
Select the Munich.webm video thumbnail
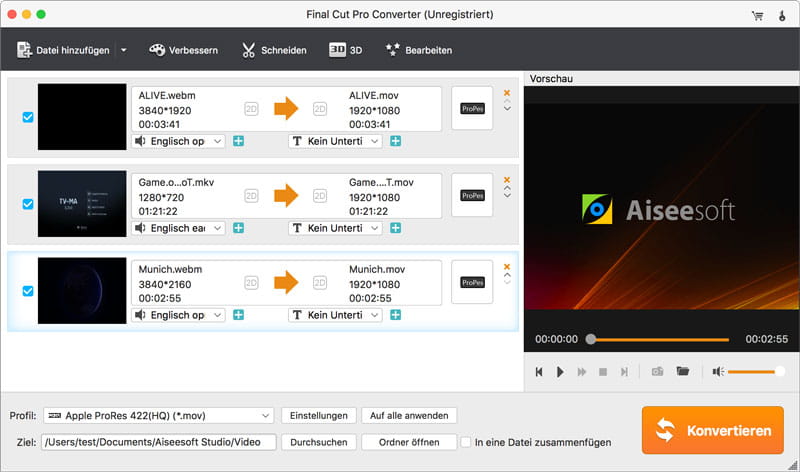click(x=82, y=290)
